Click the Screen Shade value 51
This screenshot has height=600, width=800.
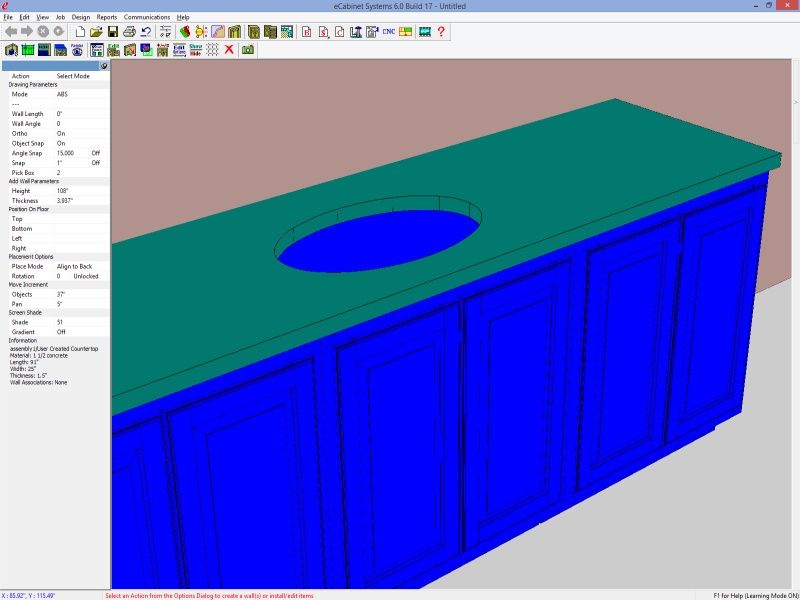[60, 322]
